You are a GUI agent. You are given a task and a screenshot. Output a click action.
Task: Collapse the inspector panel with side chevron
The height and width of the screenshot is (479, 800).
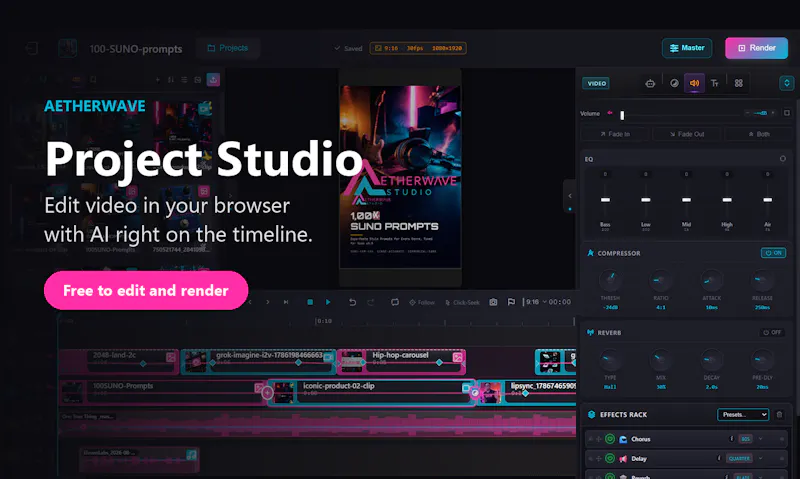570,196
